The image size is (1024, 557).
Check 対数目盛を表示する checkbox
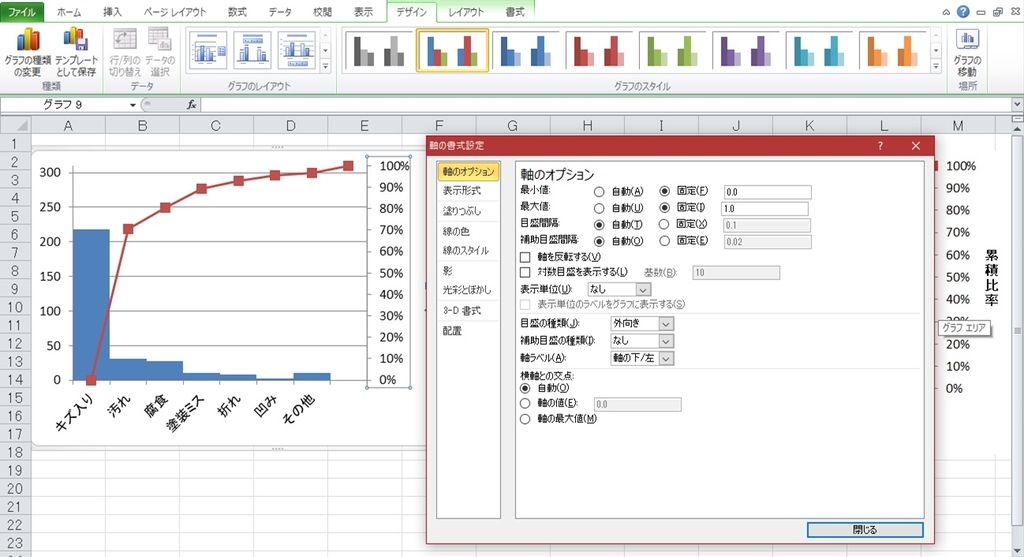click(x=525, y=272)
